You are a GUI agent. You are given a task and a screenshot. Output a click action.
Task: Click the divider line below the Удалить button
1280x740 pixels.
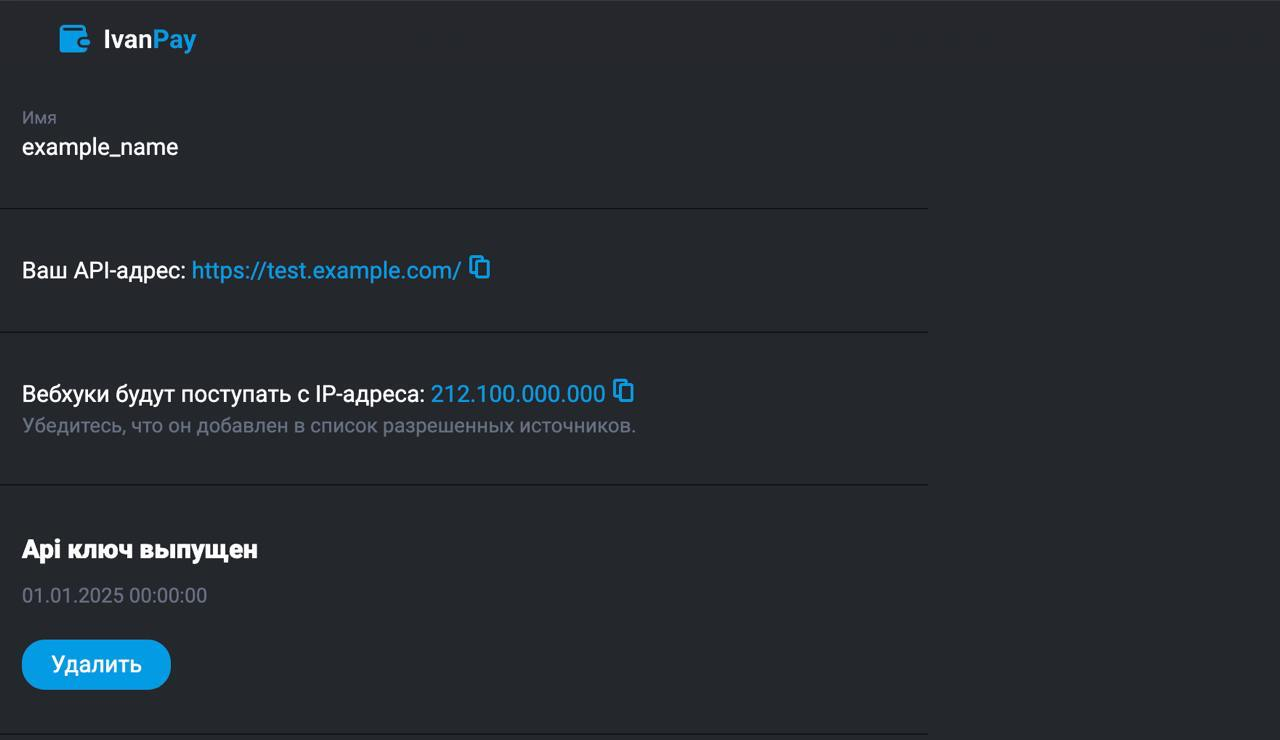(464, 734)
